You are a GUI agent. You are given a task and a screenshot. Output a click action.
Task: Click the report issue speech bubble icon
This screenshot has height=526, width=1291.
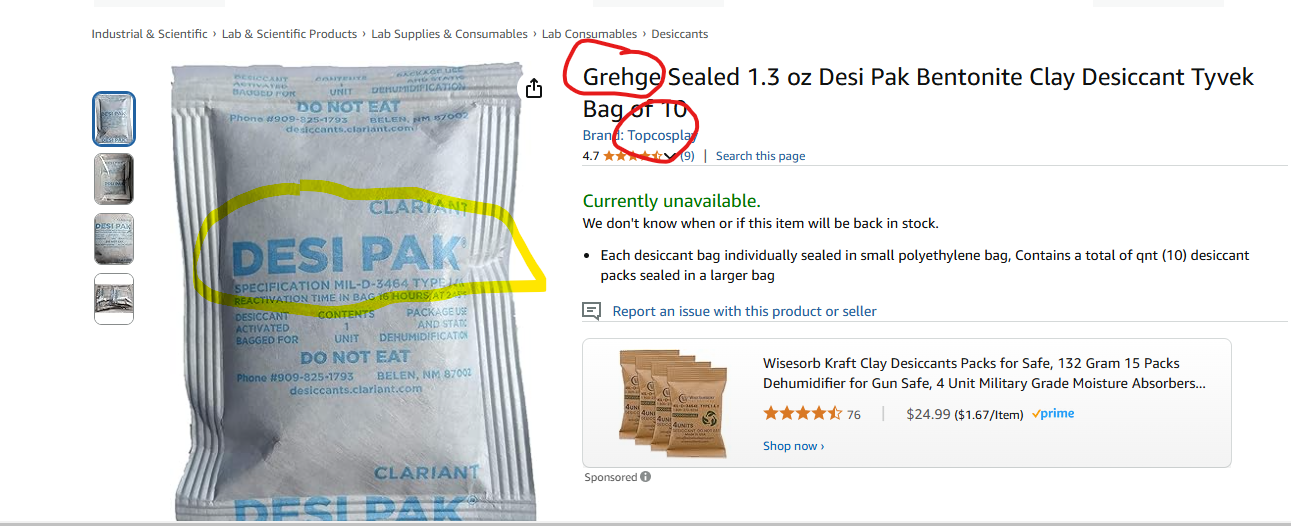click(592, 311)
